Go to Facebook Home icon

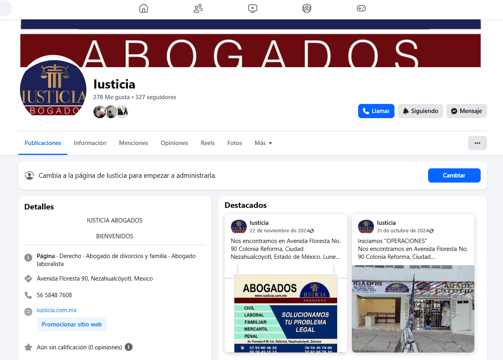[143, 8]
